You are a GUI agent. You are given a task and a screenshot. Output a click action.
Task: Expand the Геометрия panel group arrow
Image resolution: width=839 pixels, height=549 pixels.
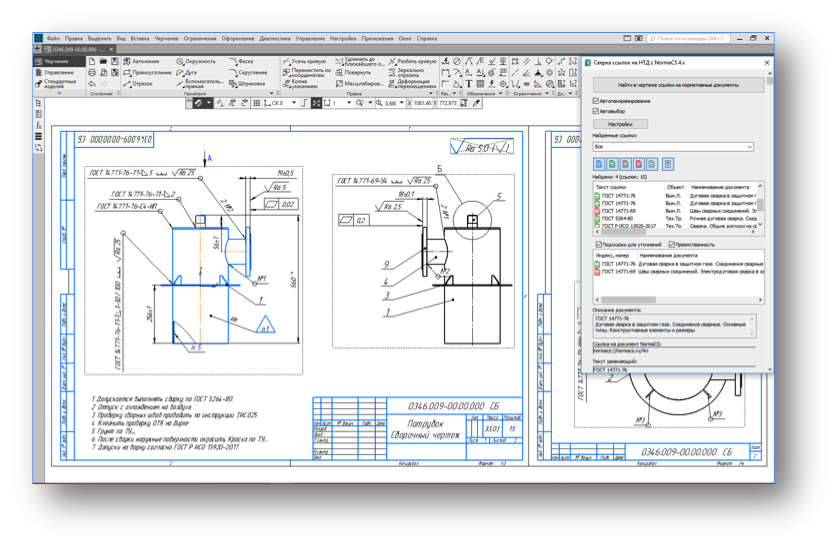pyautogui.click(x=270, y=94)
